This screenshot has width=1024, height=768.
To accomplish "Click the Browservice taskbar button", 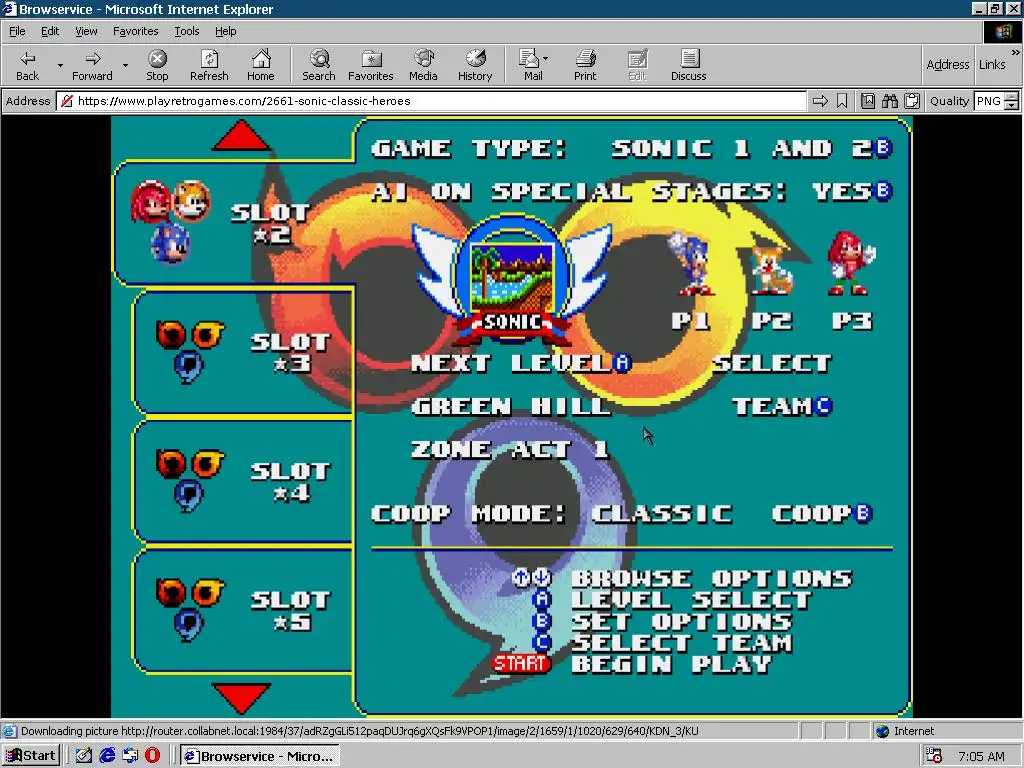I will click(260, 756).
